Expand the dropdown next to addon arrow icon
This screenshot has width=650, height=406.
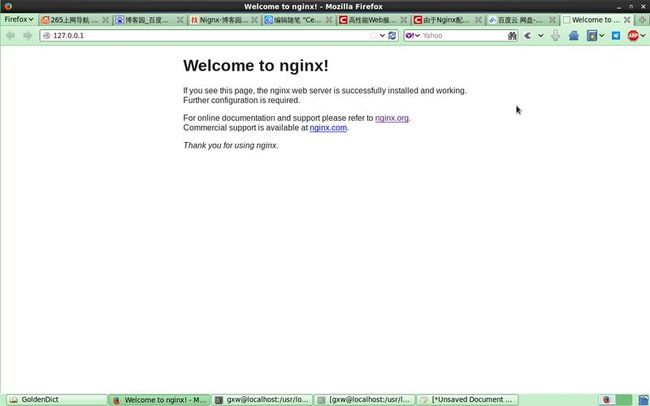click(x=541, y=36)
